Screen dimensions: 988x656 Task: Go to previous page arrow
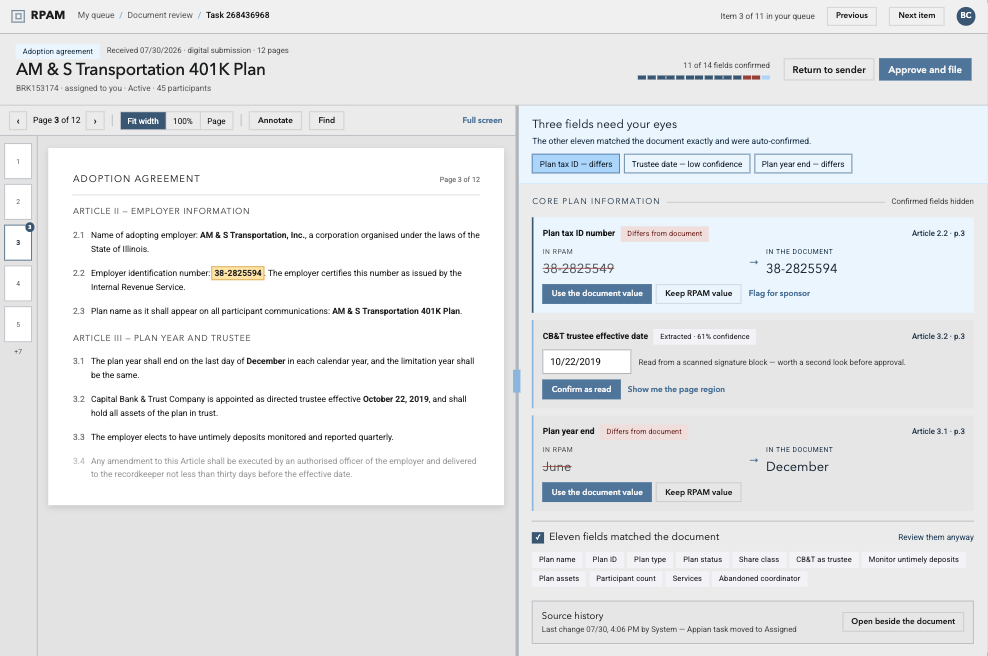(18, 120)
